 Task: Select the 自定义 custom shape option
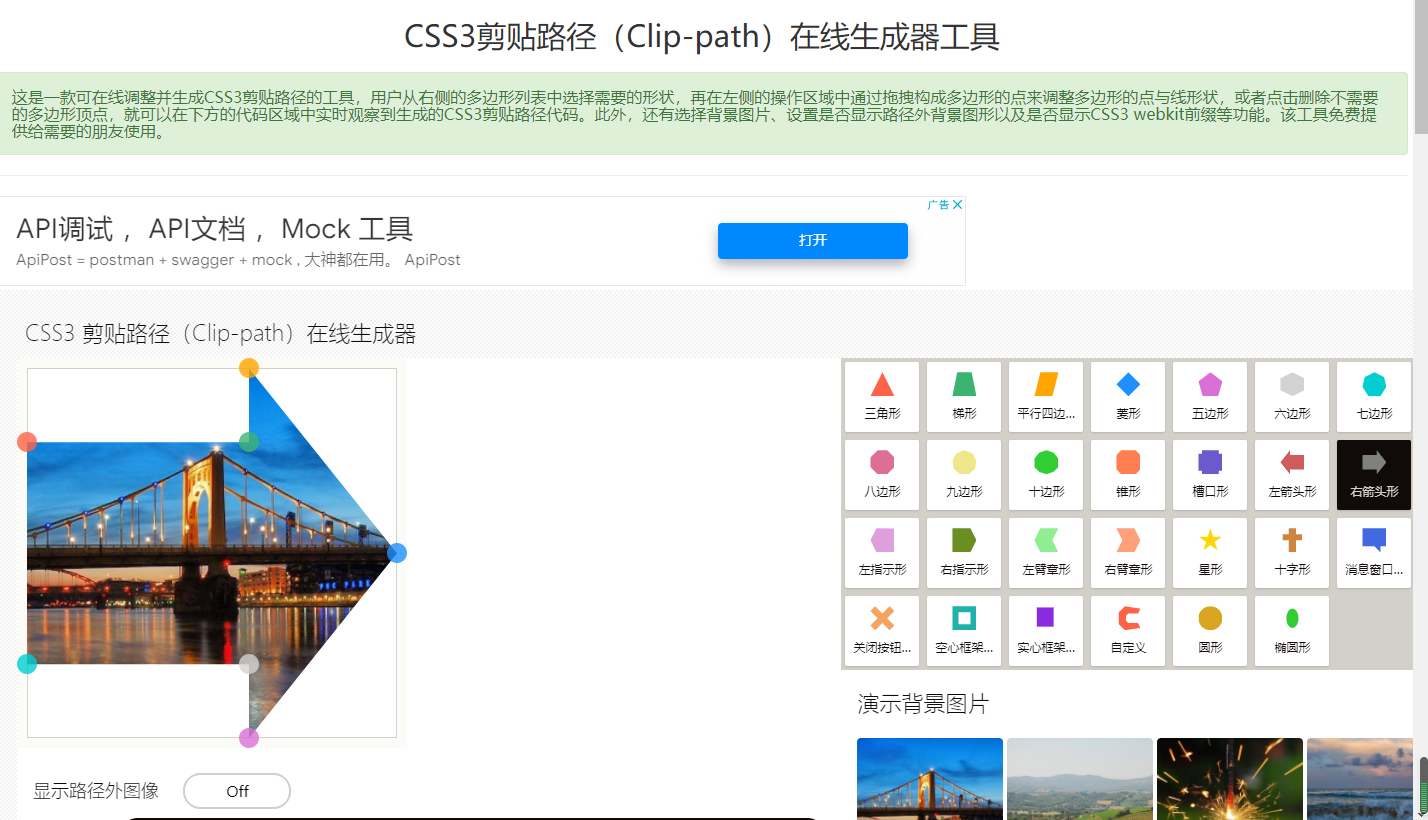click(1127, 630)
